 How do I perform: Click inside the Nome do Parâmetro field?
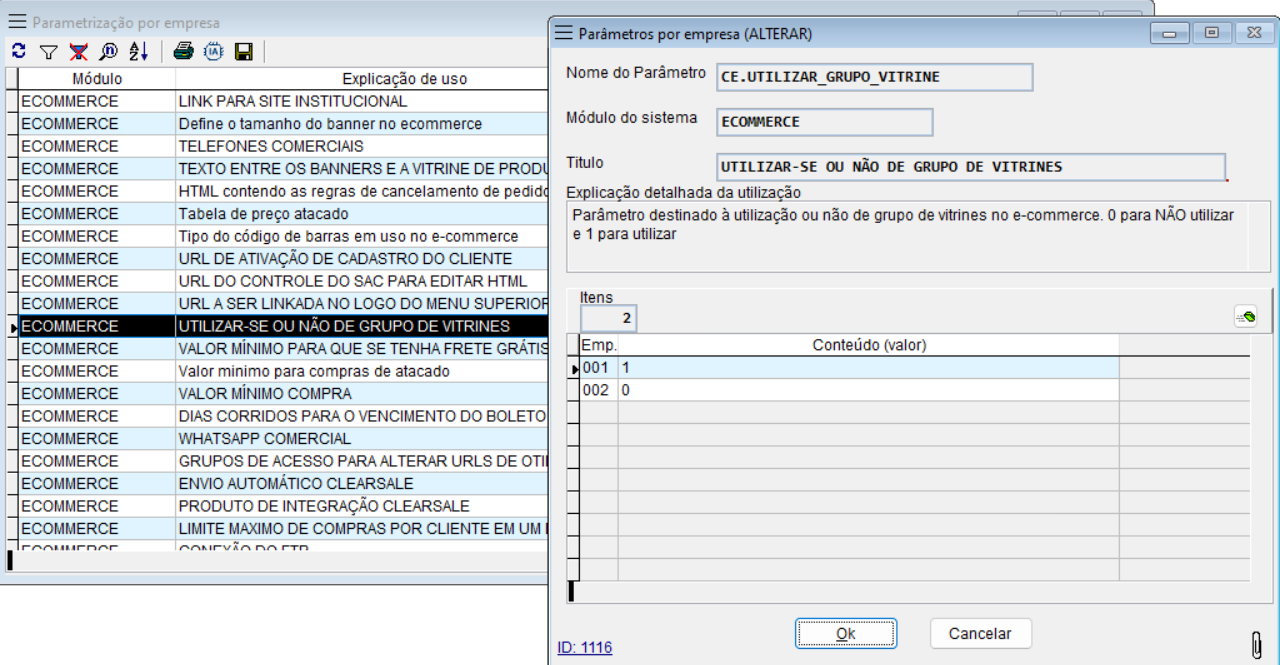tap(874, 77)
